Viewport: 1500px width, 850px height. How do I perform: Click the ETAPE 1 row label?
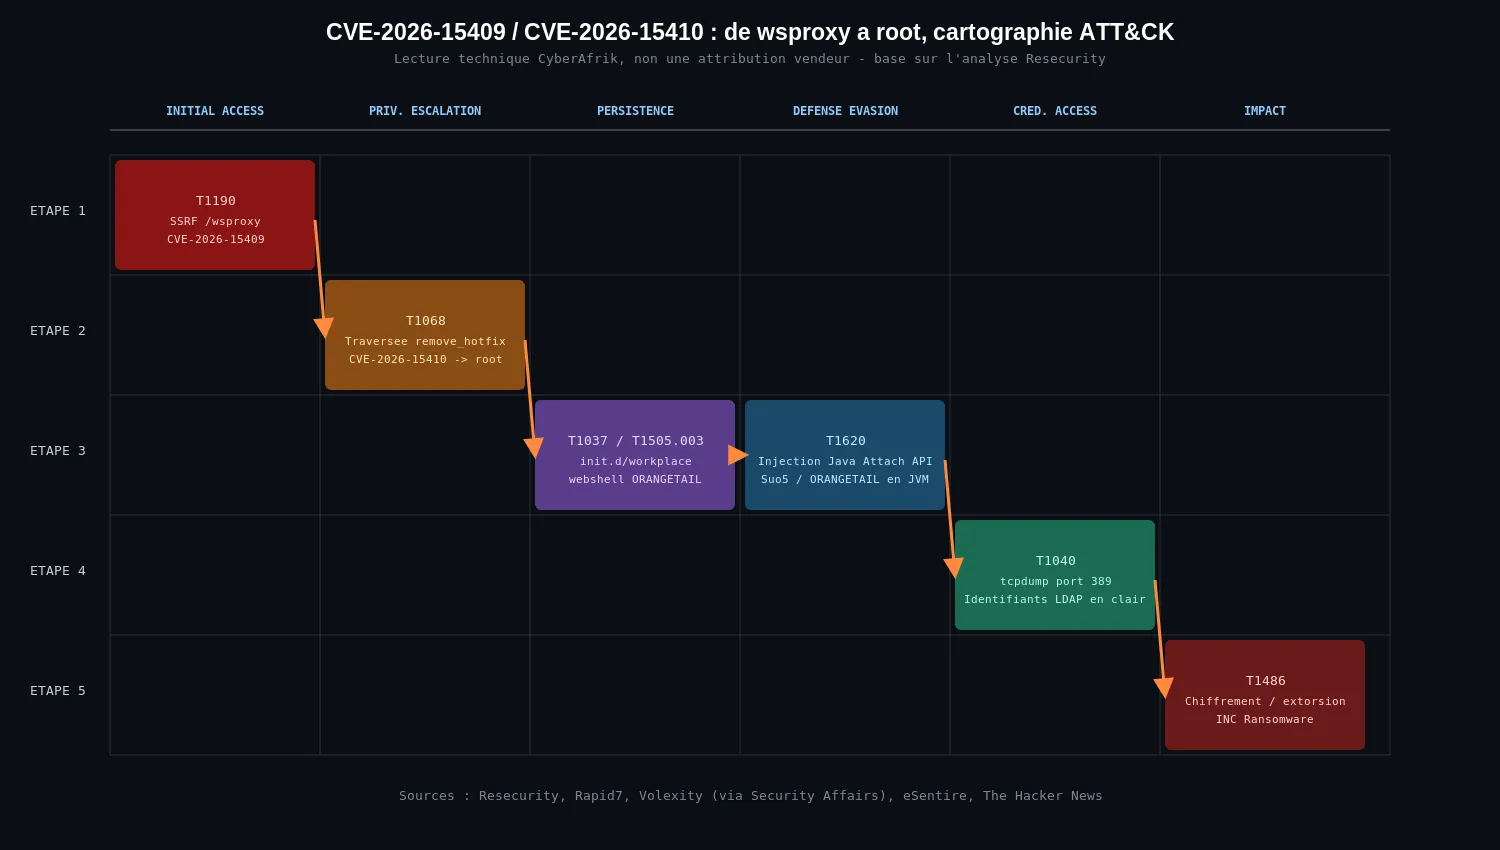(x=58, y=211)
